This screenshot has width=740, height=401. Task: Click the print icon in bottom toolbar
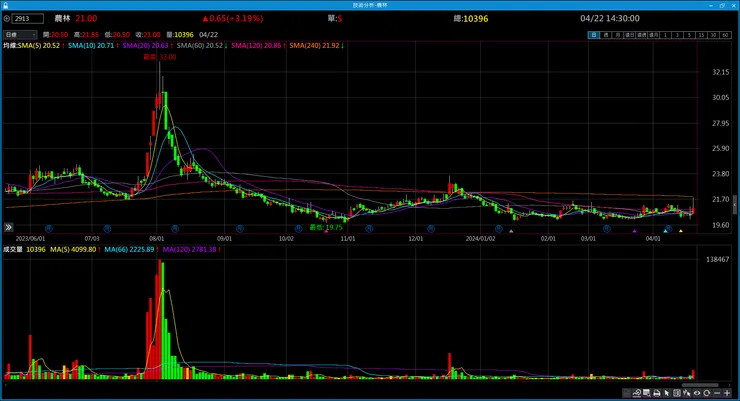click(x=656, y=393)
